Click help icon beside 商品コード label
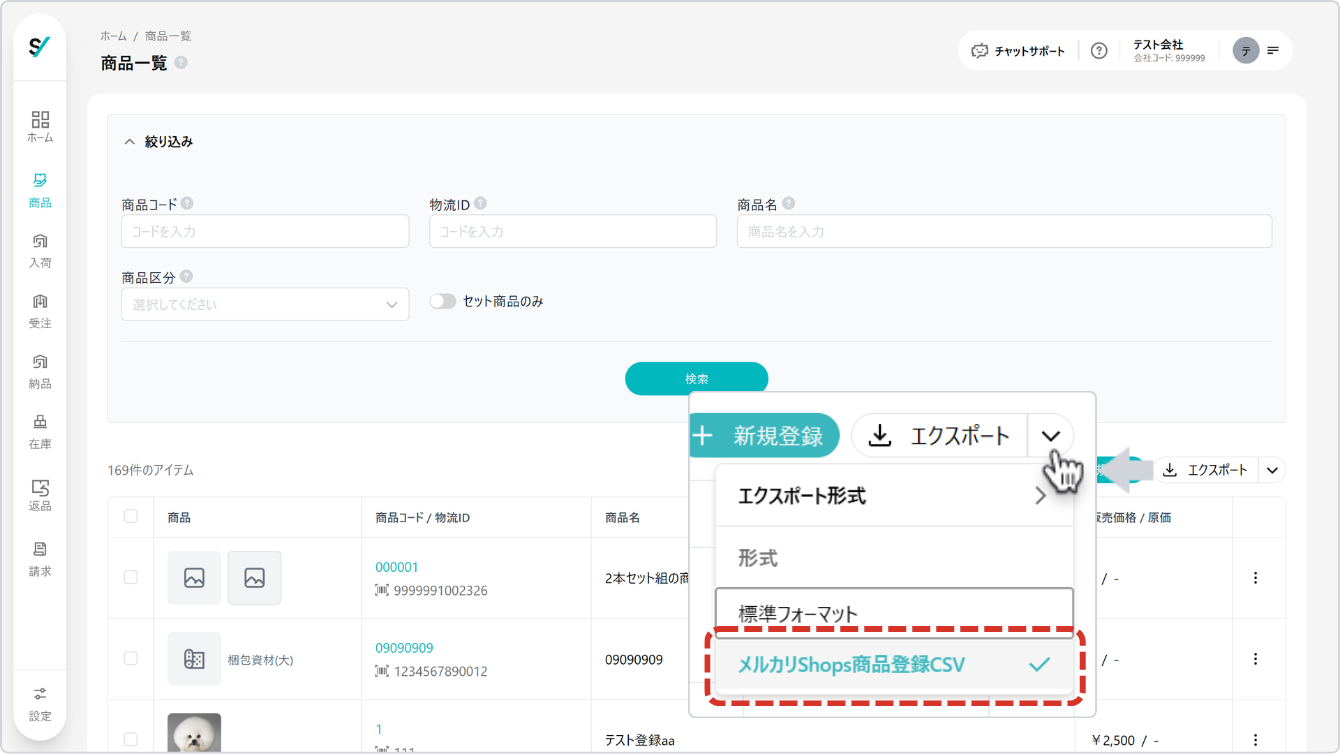This screenshot has height=756, width=1340. (187, 203)
